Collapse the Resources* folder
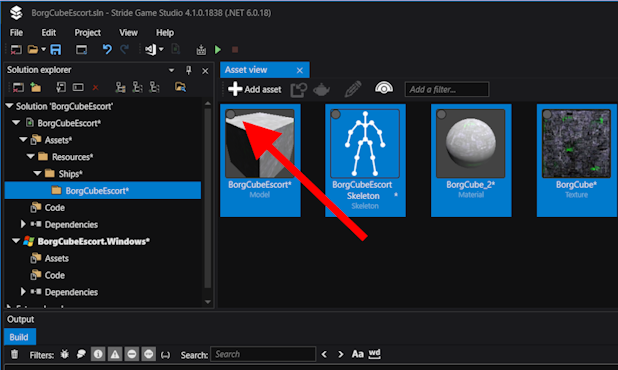 tap(31, 157)
